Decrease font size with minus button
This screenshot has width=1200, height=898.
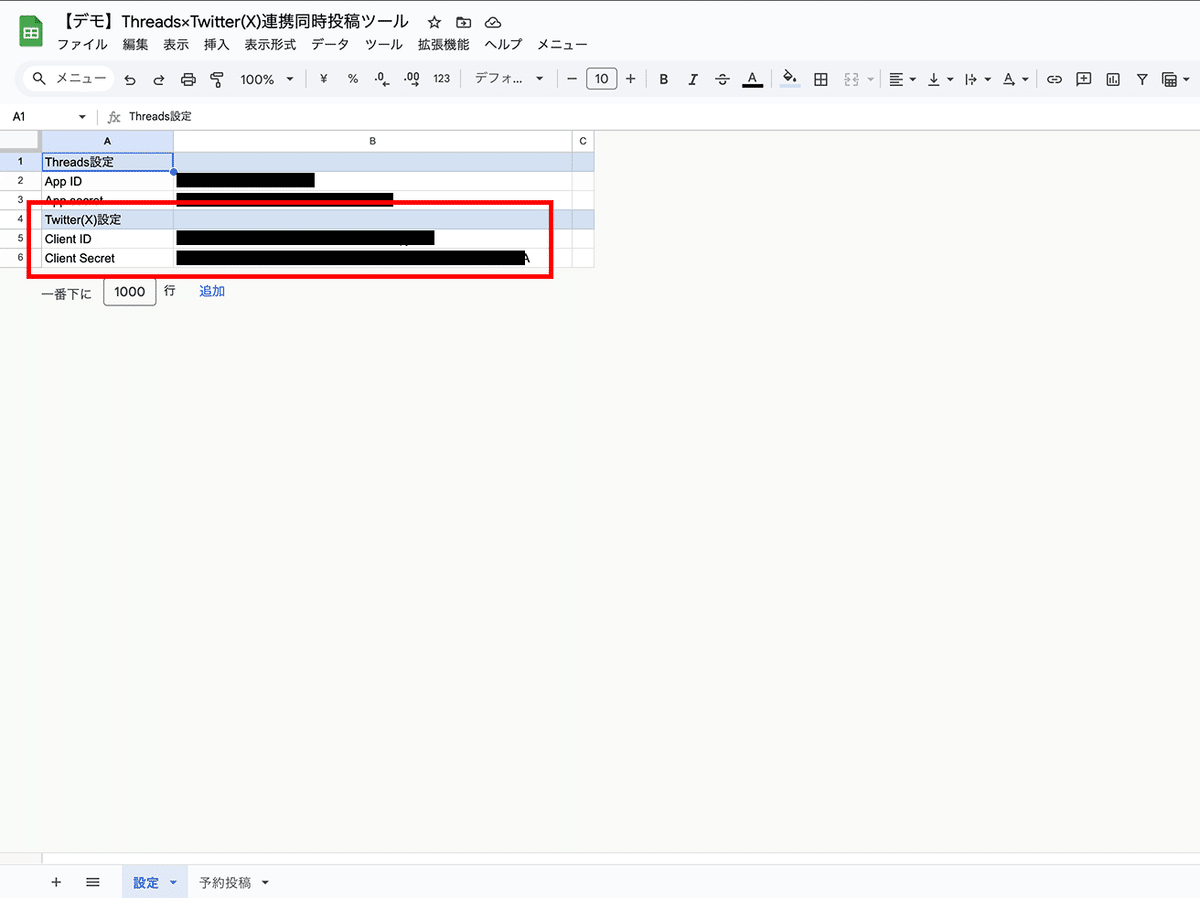coord(572,79)
